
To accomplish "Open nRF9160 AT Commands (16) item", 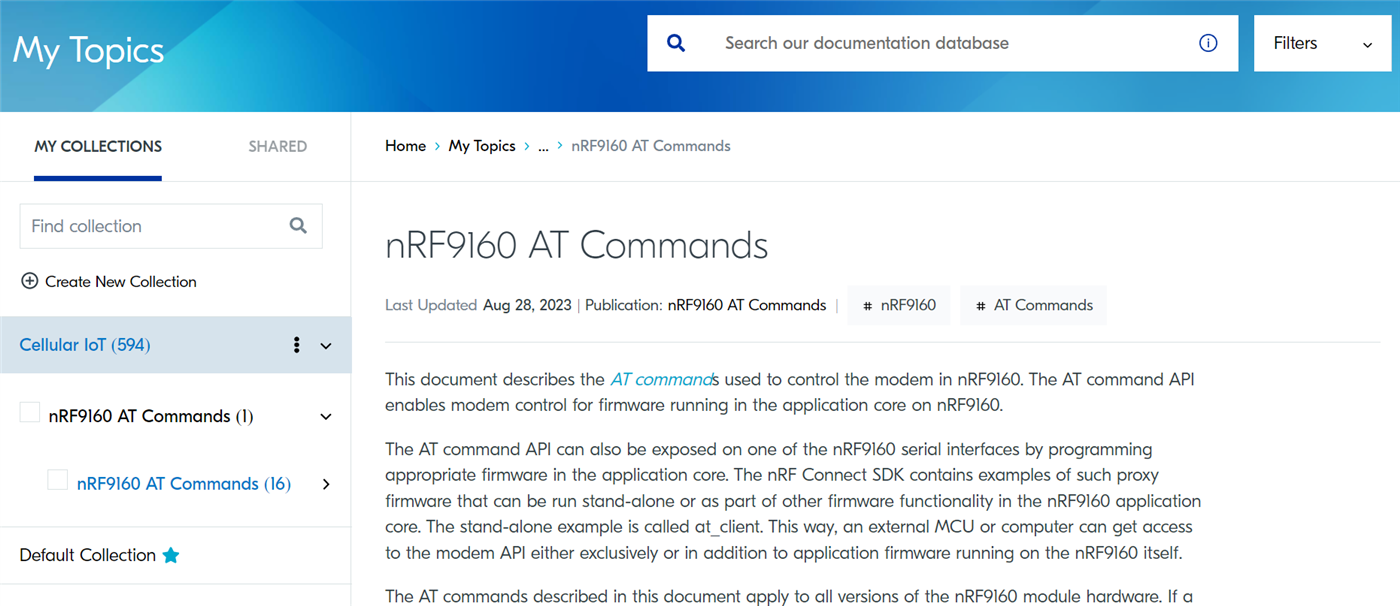I will pyautogui.click(x=184, y=484).
